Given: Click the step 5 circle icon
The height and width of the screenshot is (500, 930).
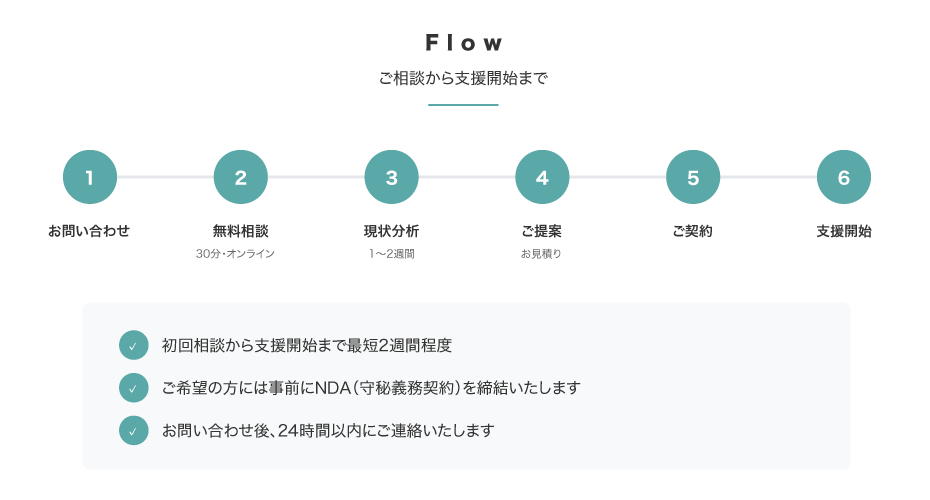Looking at the screenshot, I should tap(693, 178).
